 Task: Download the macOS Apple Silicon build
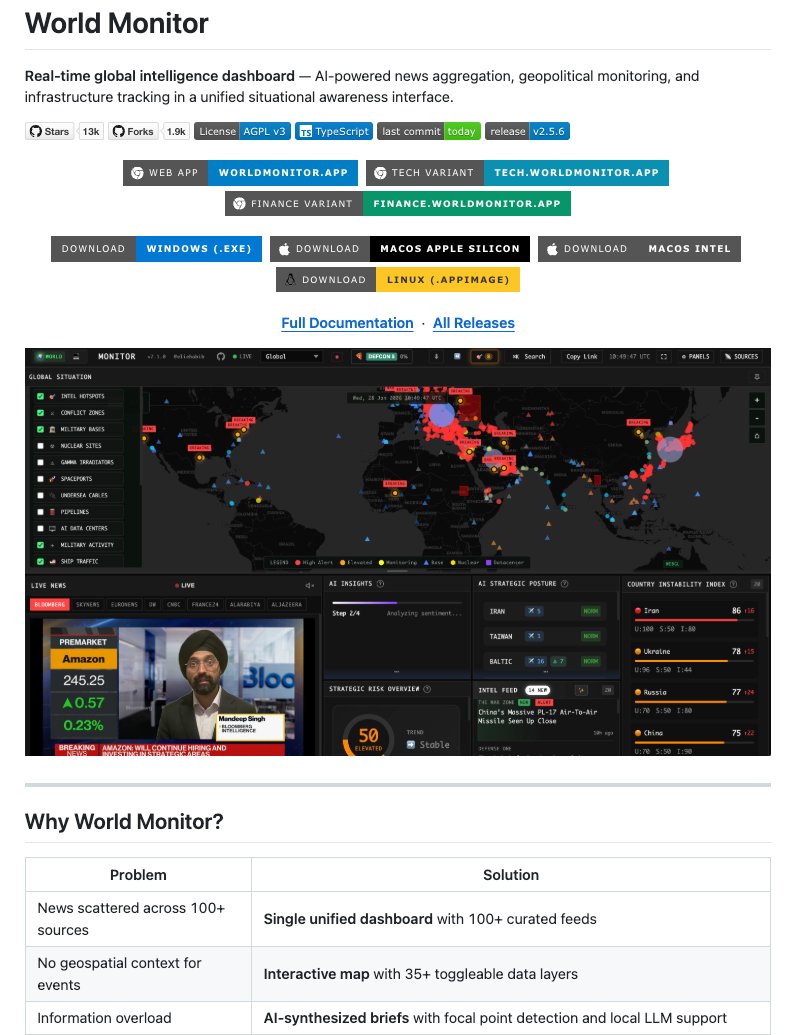coord(400,249)
